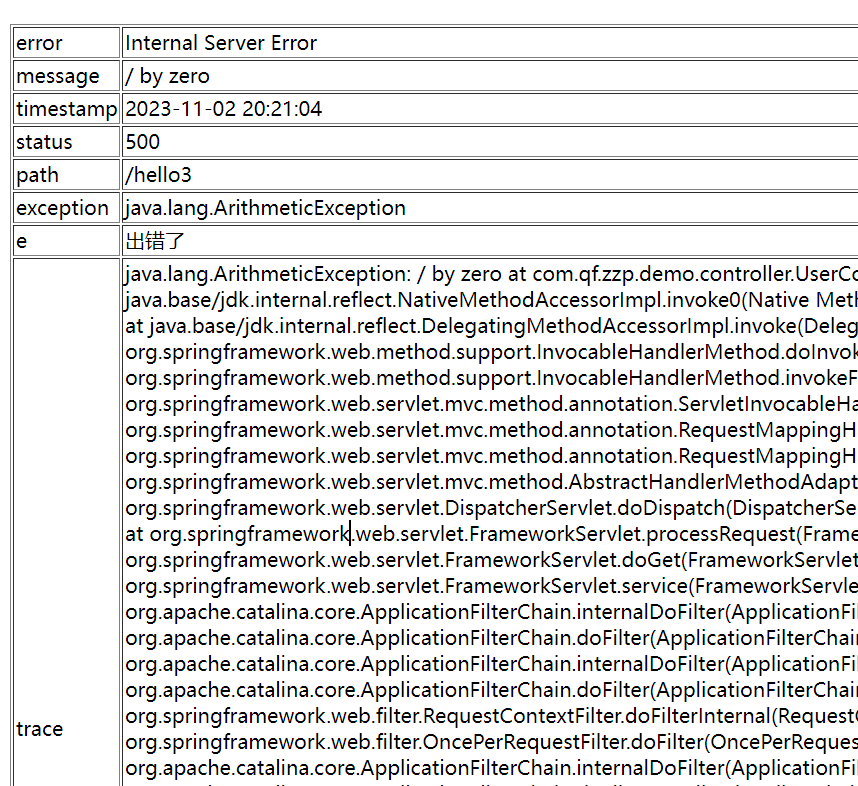
Task: Click 'Internal Server Error' value cell
Action: point(490,43)
